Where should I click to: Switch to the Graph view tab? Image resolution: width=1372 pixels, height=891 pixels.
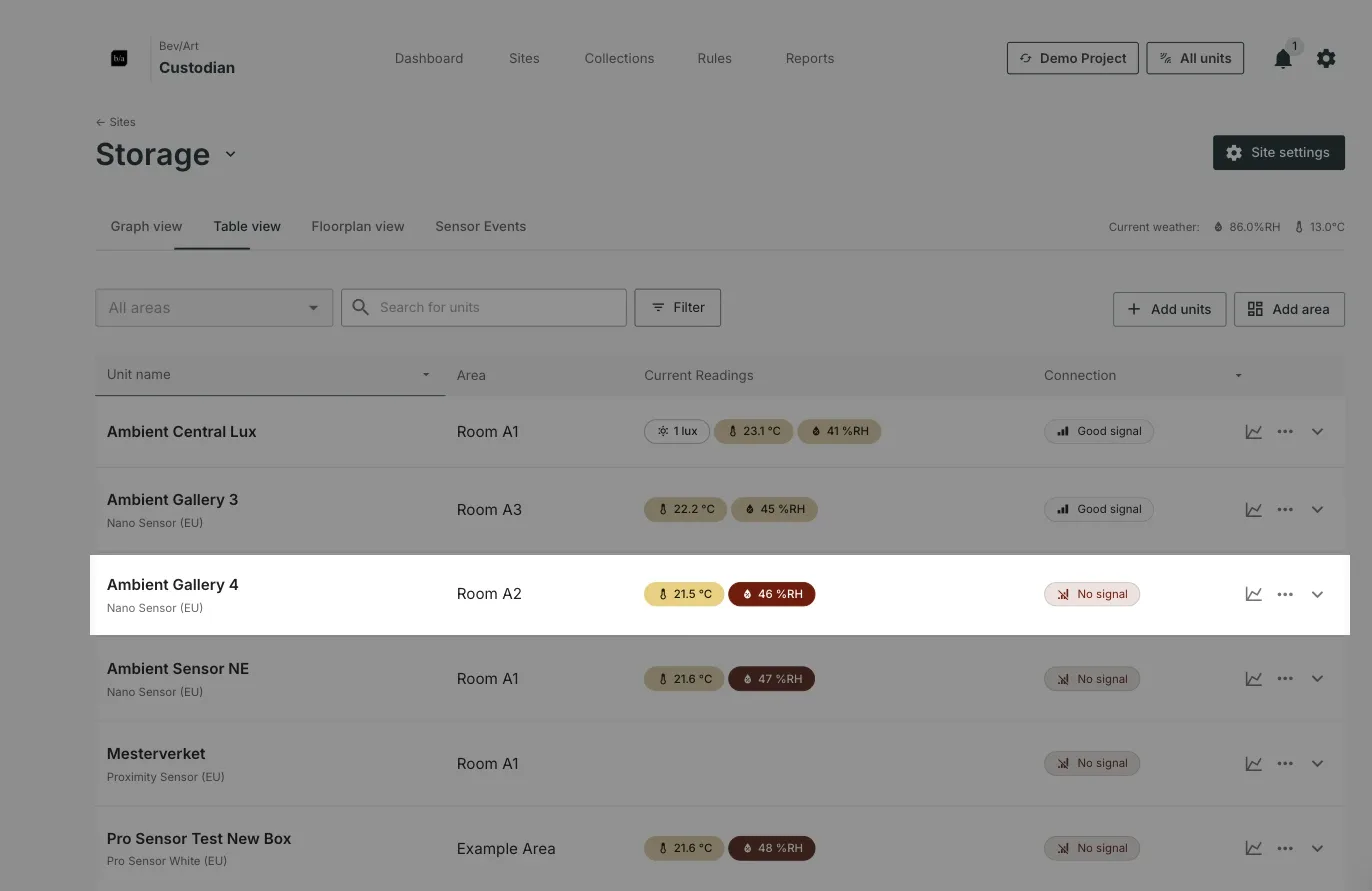[146, 226]
